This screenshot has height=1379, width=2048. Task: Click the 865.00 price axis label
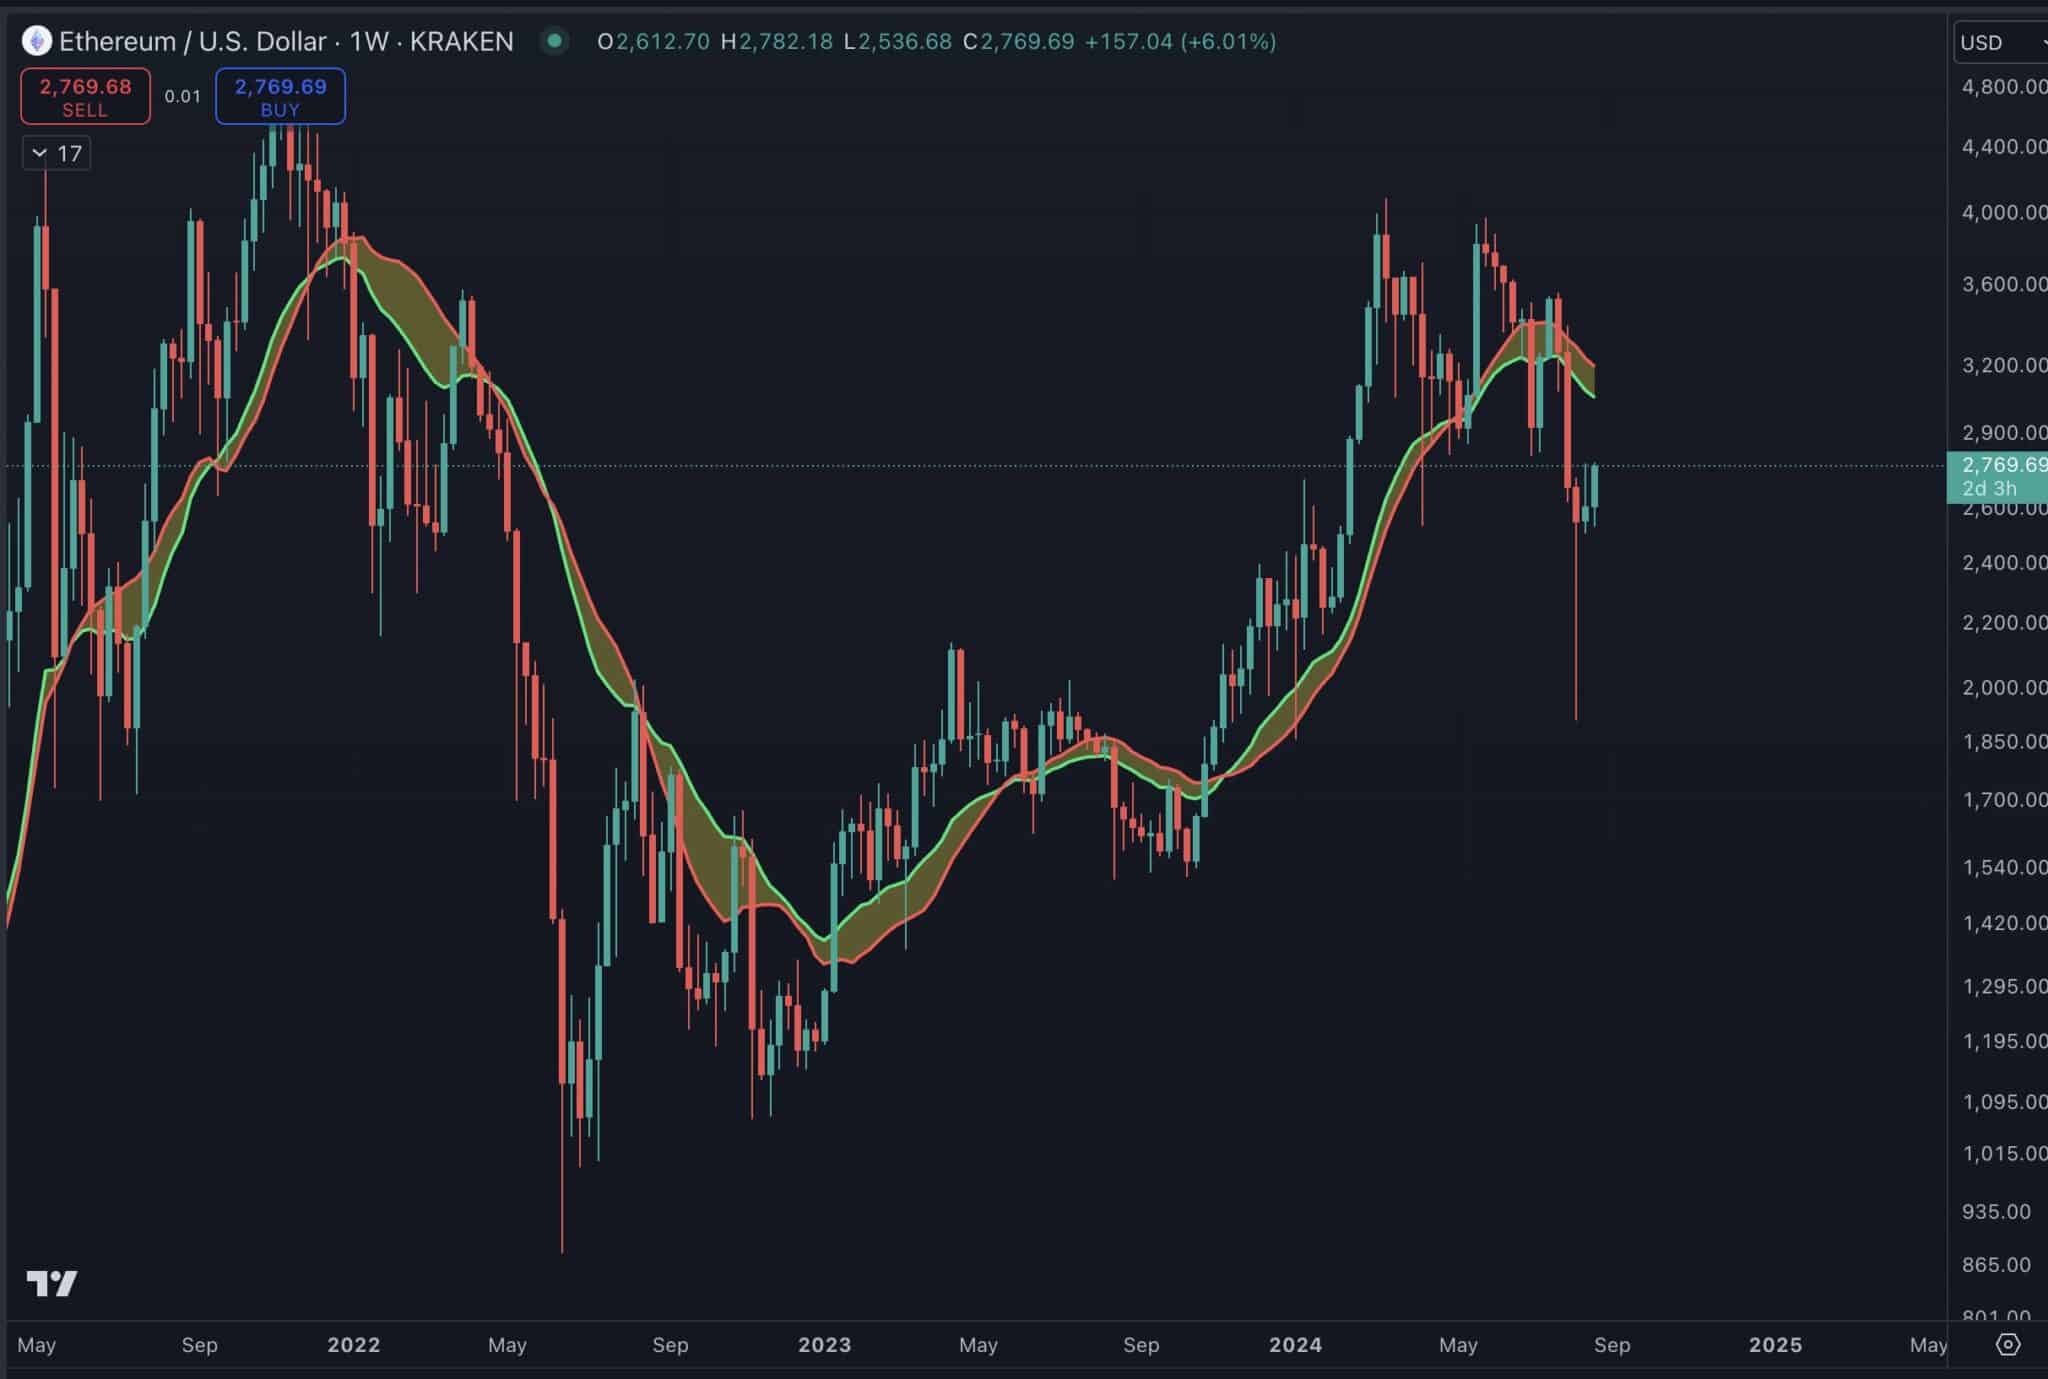tap(1996, 1264)
